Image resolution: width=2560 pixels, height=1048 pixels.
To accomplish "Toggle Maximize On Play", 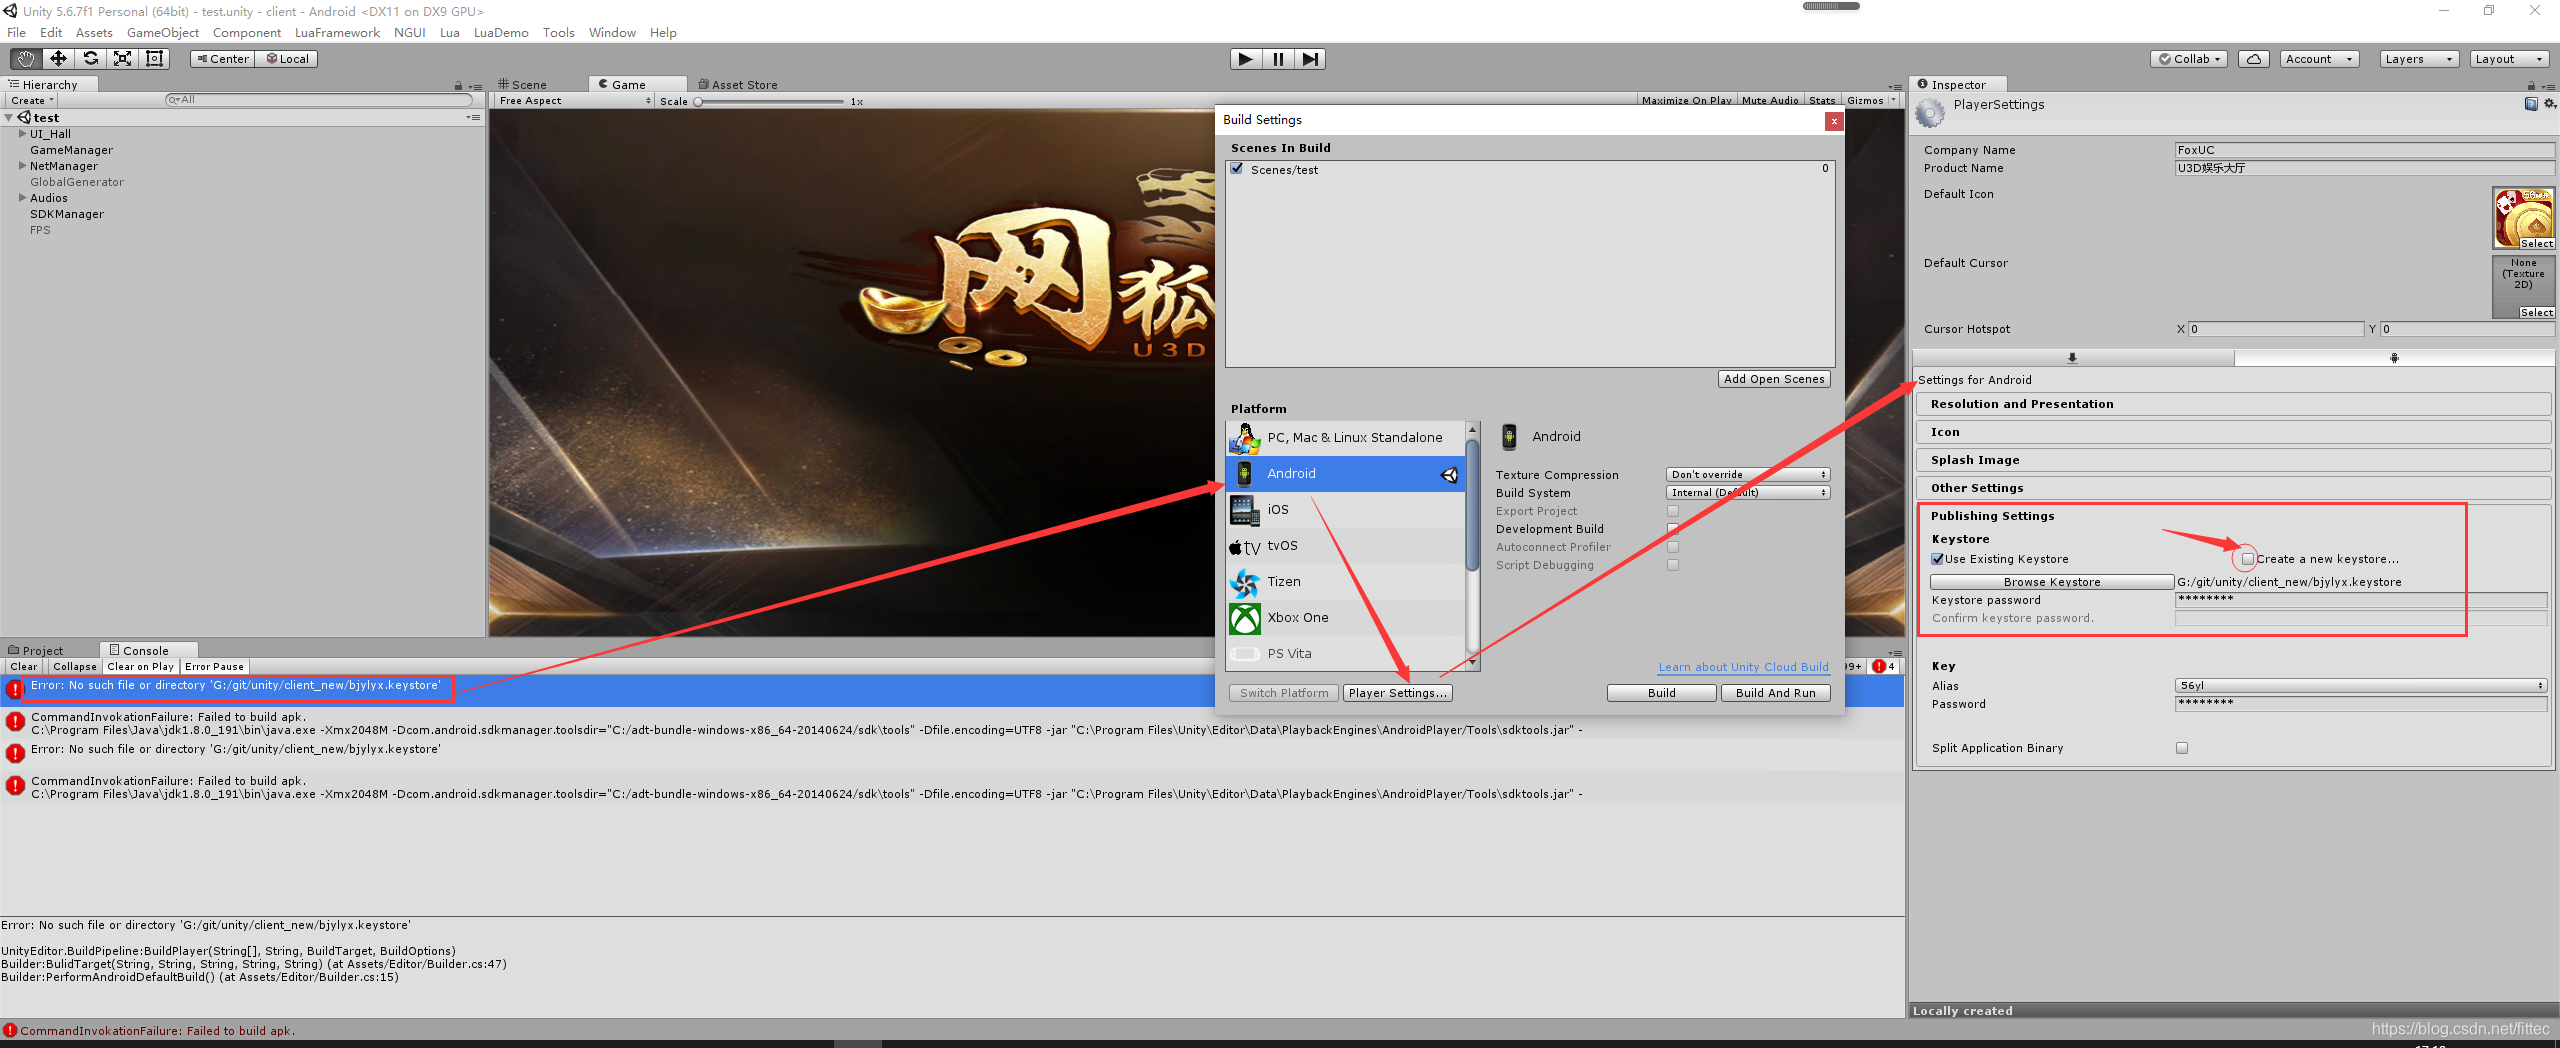I will click(1686, 100).
